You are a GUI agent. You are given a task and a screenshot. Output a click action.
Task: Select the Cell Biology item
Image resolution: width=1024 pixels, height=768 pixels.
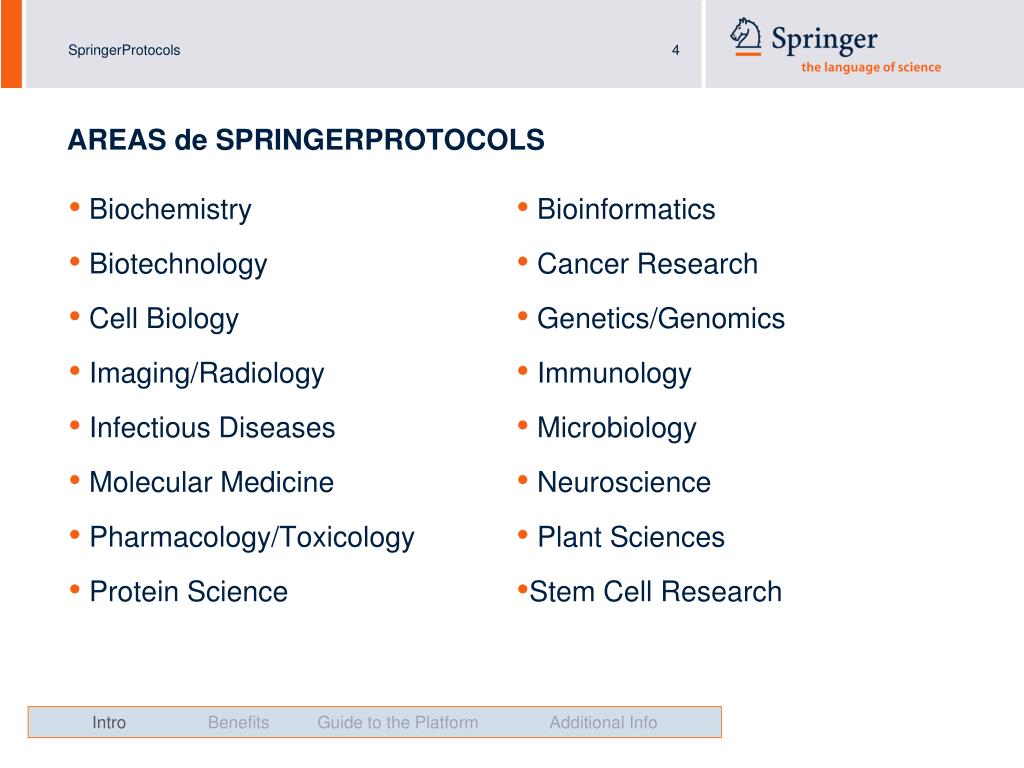click(164, 319)
